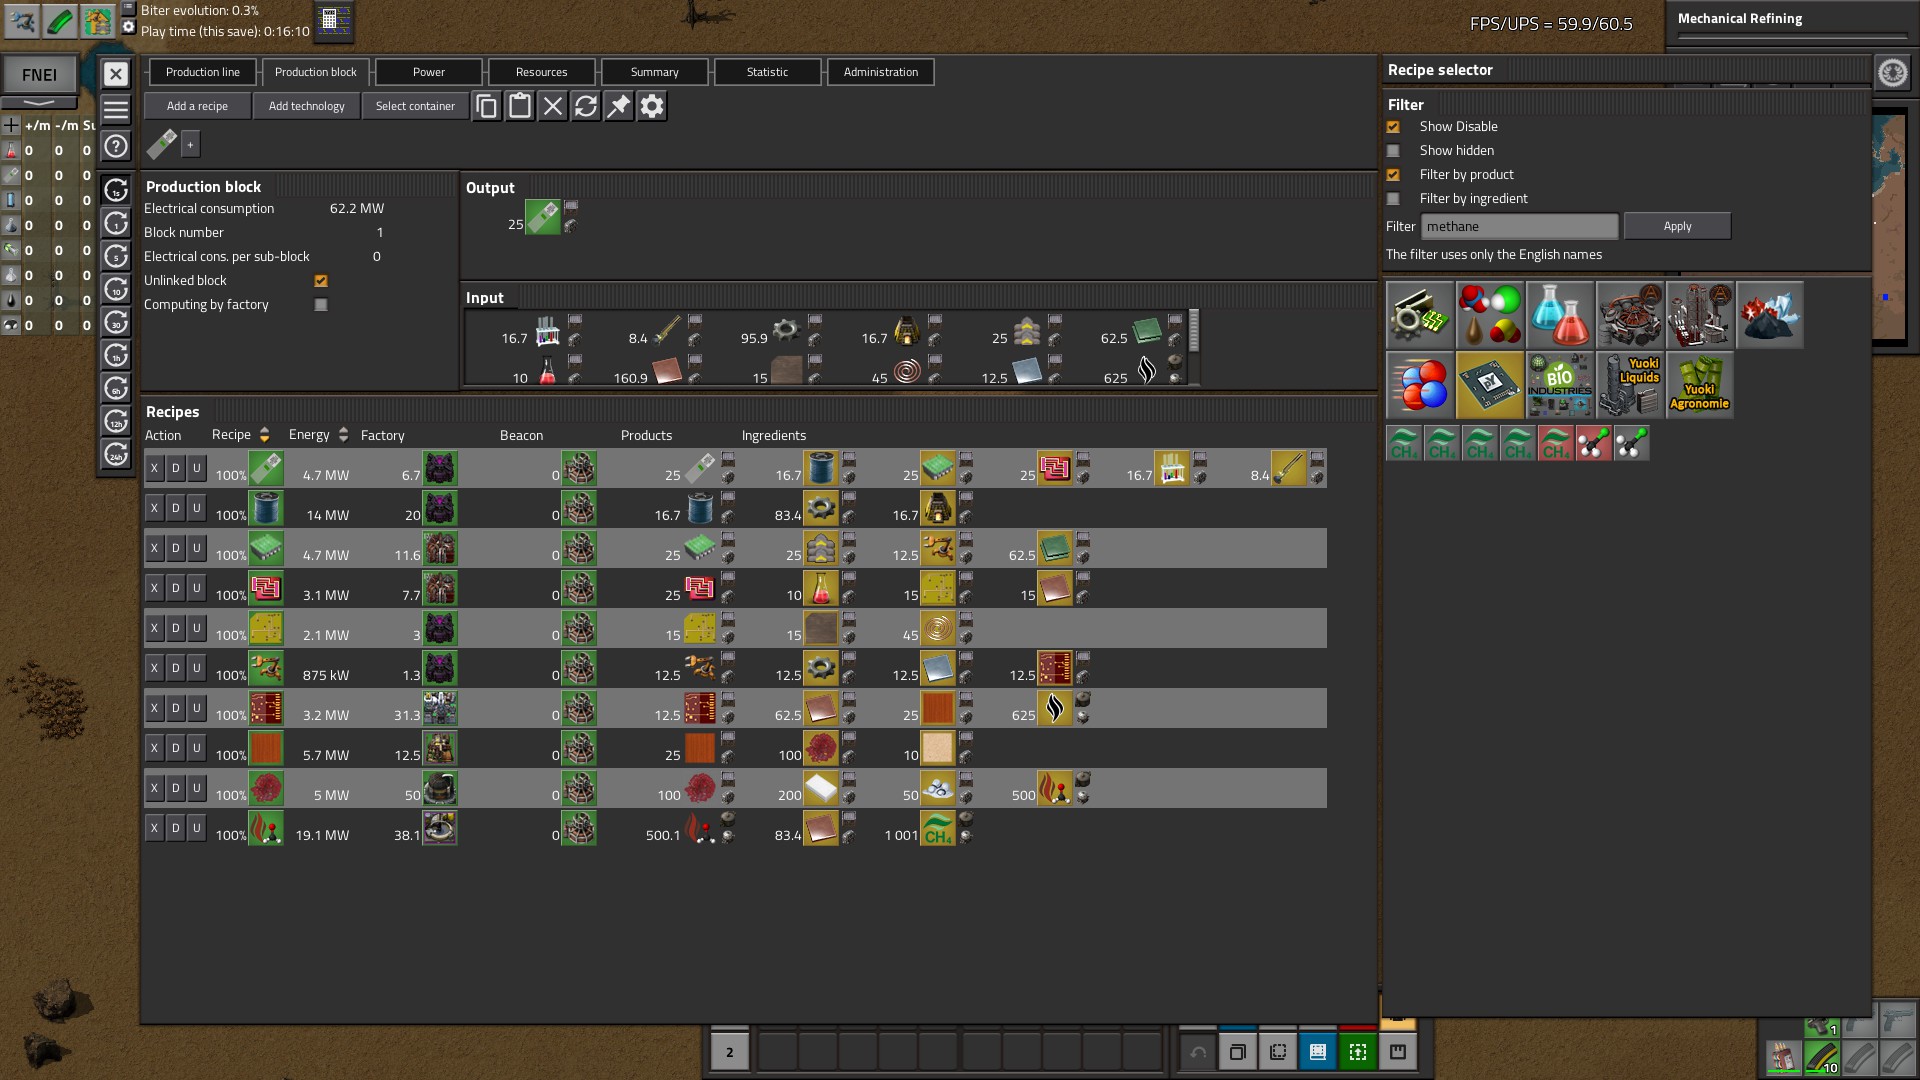Open the settings gear in Helmod toolbar

652,106
